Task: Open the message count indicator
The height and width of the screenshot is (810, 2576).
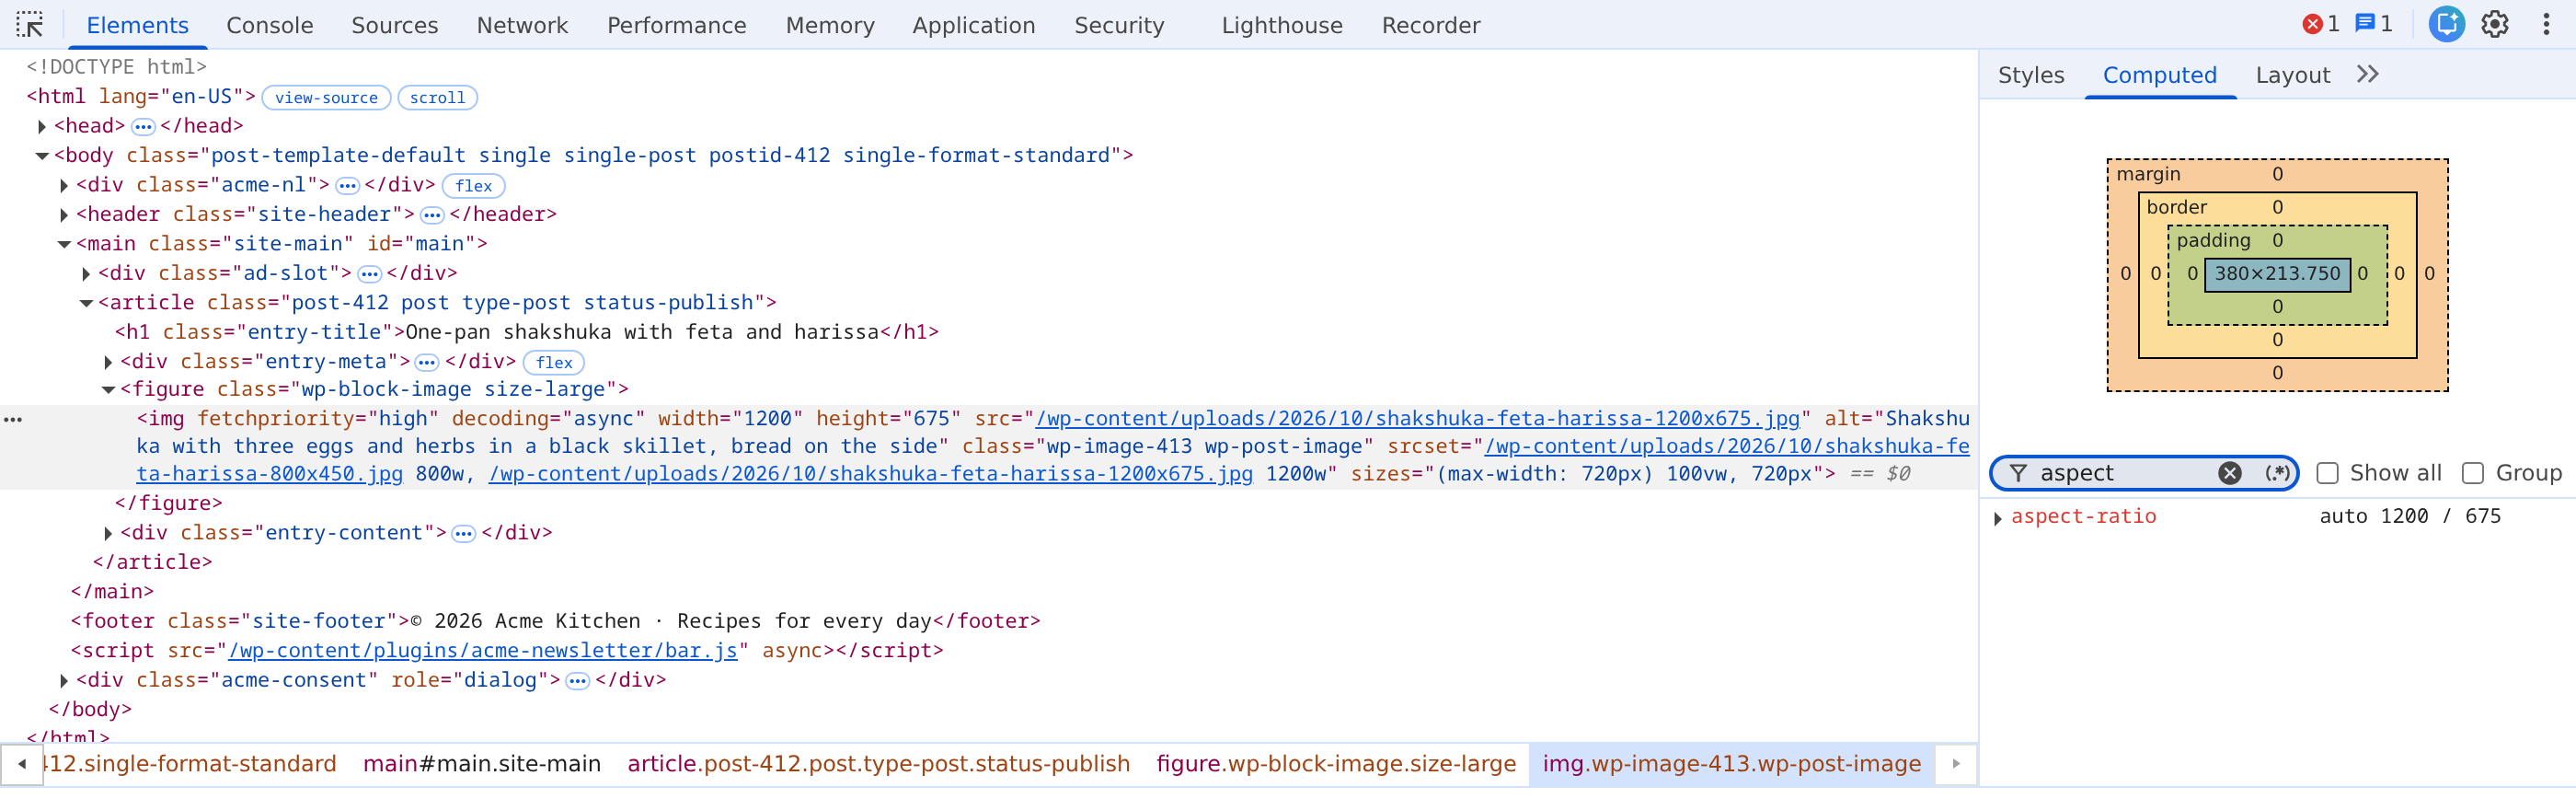Action: coord(2373,24)
